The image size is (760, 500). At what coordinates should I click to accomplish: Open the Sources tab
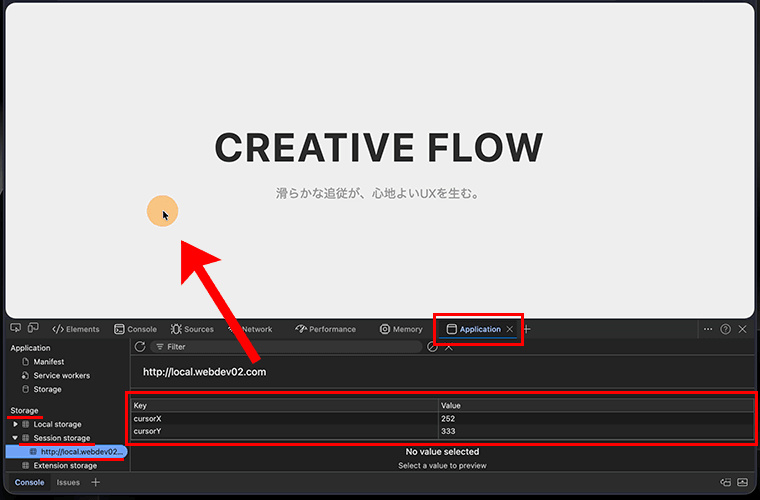coord(192,329)
